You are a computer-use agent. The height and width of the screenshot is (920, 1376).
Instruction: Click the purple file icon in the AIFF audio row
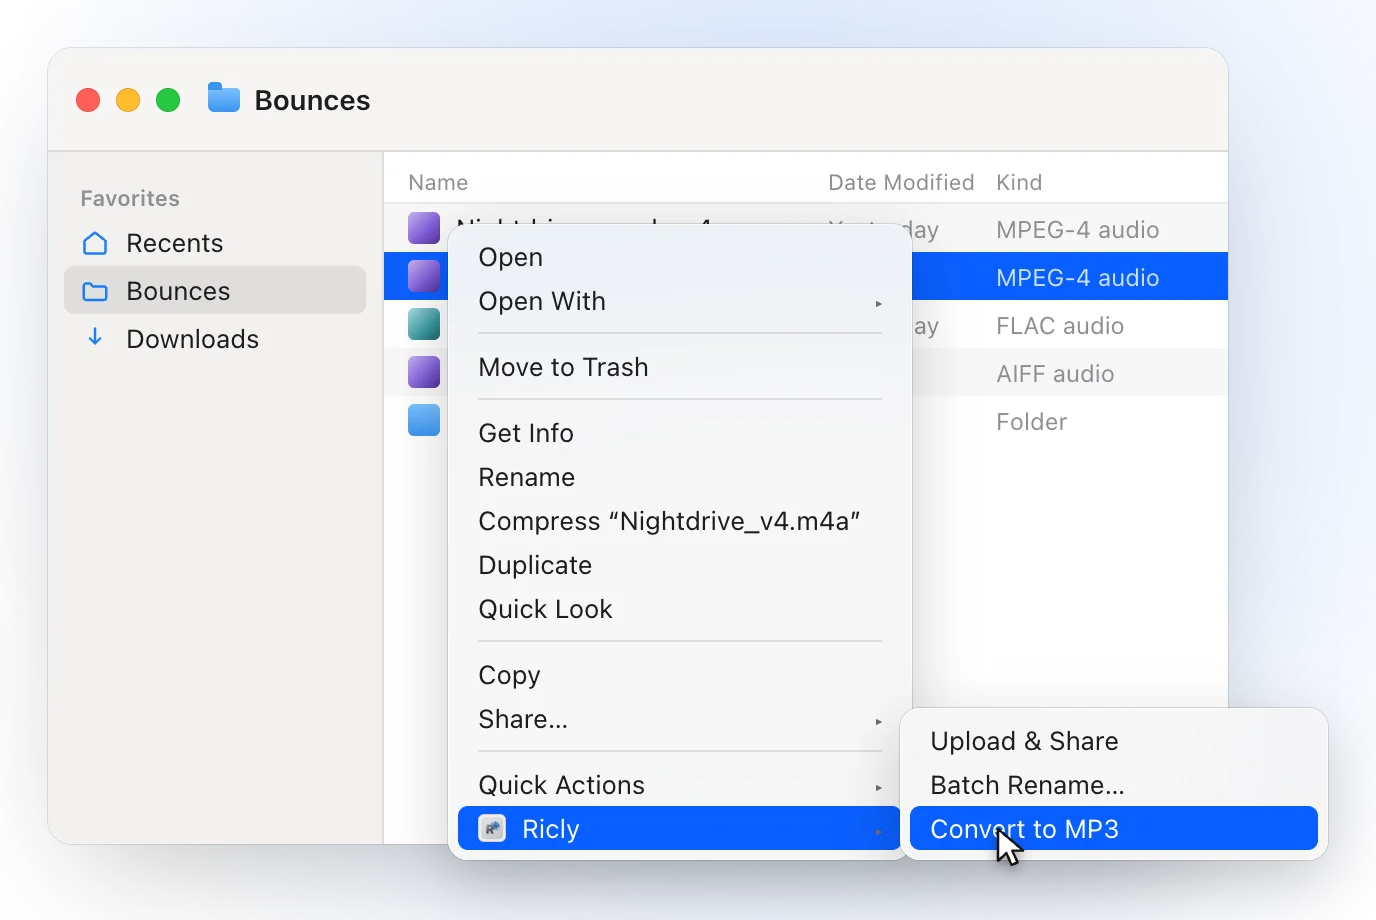[x=424, y=372]
